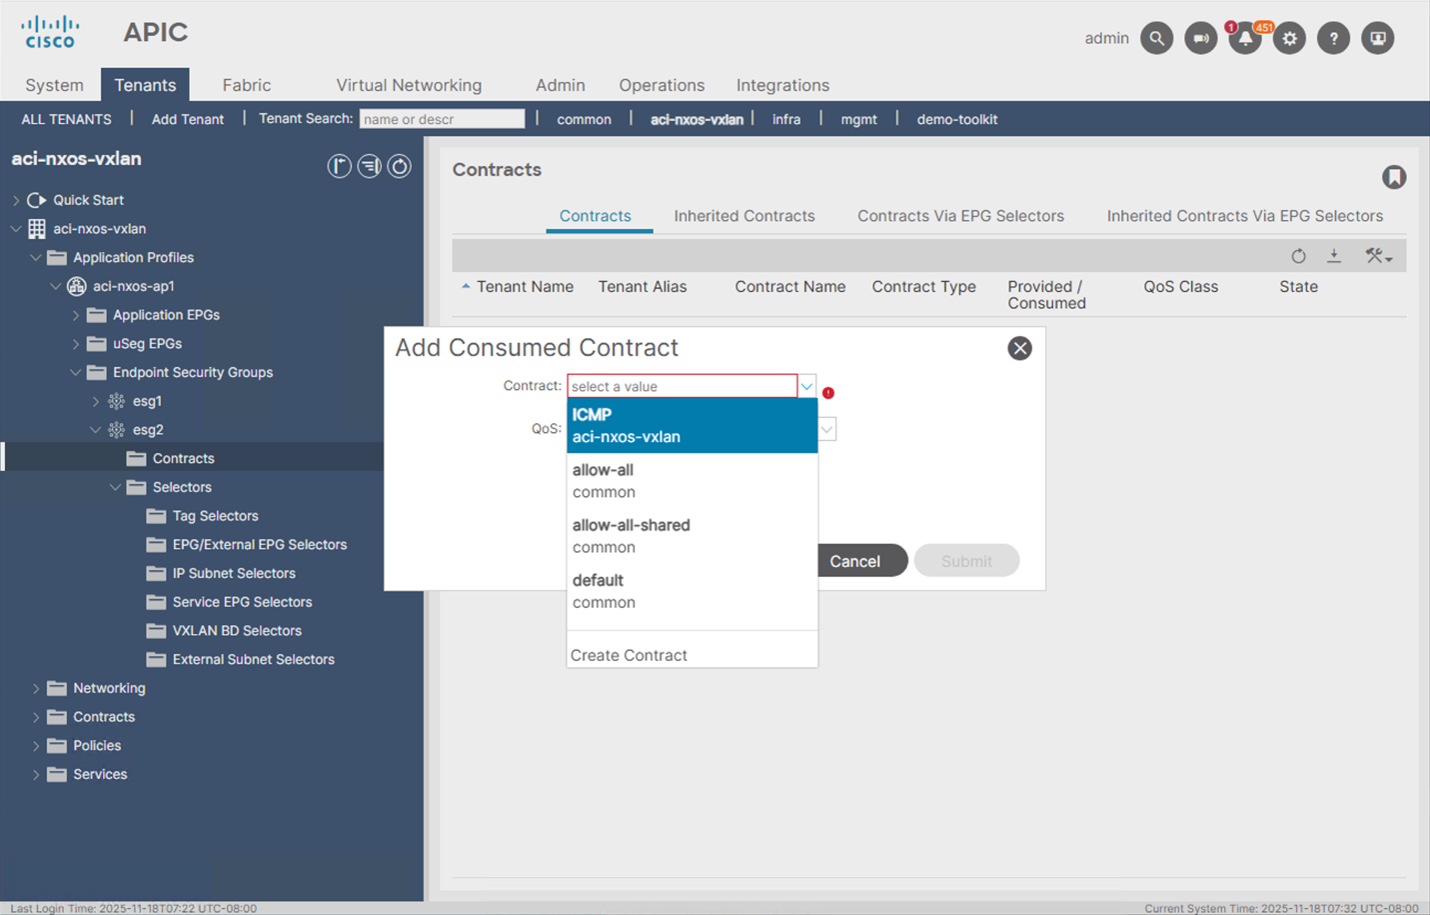
Task: Open the user profile monitor icon
Action: coord(1377,38)
